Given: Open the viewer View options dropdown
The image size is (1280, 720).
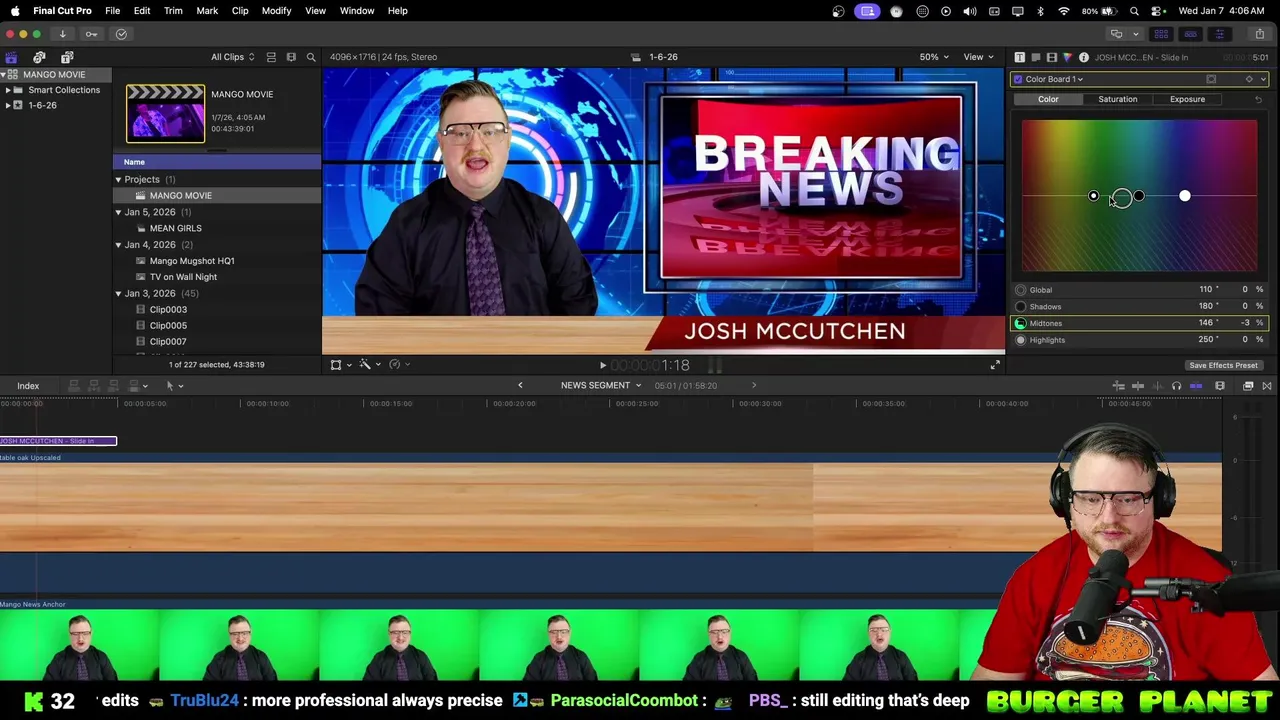Looking at the screenshot, I should [978, 57].
